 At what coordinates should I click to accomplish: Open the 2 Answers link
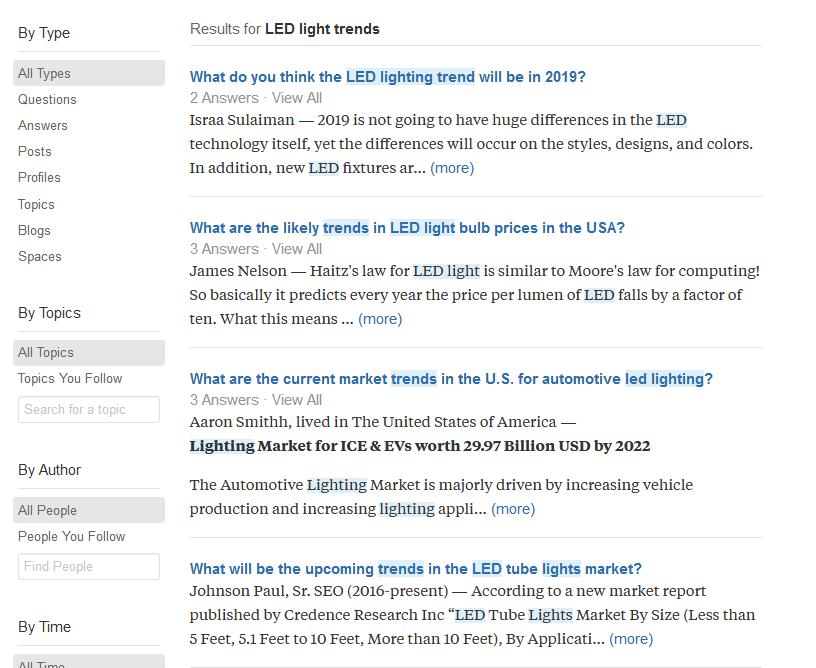tap(224, 98)
